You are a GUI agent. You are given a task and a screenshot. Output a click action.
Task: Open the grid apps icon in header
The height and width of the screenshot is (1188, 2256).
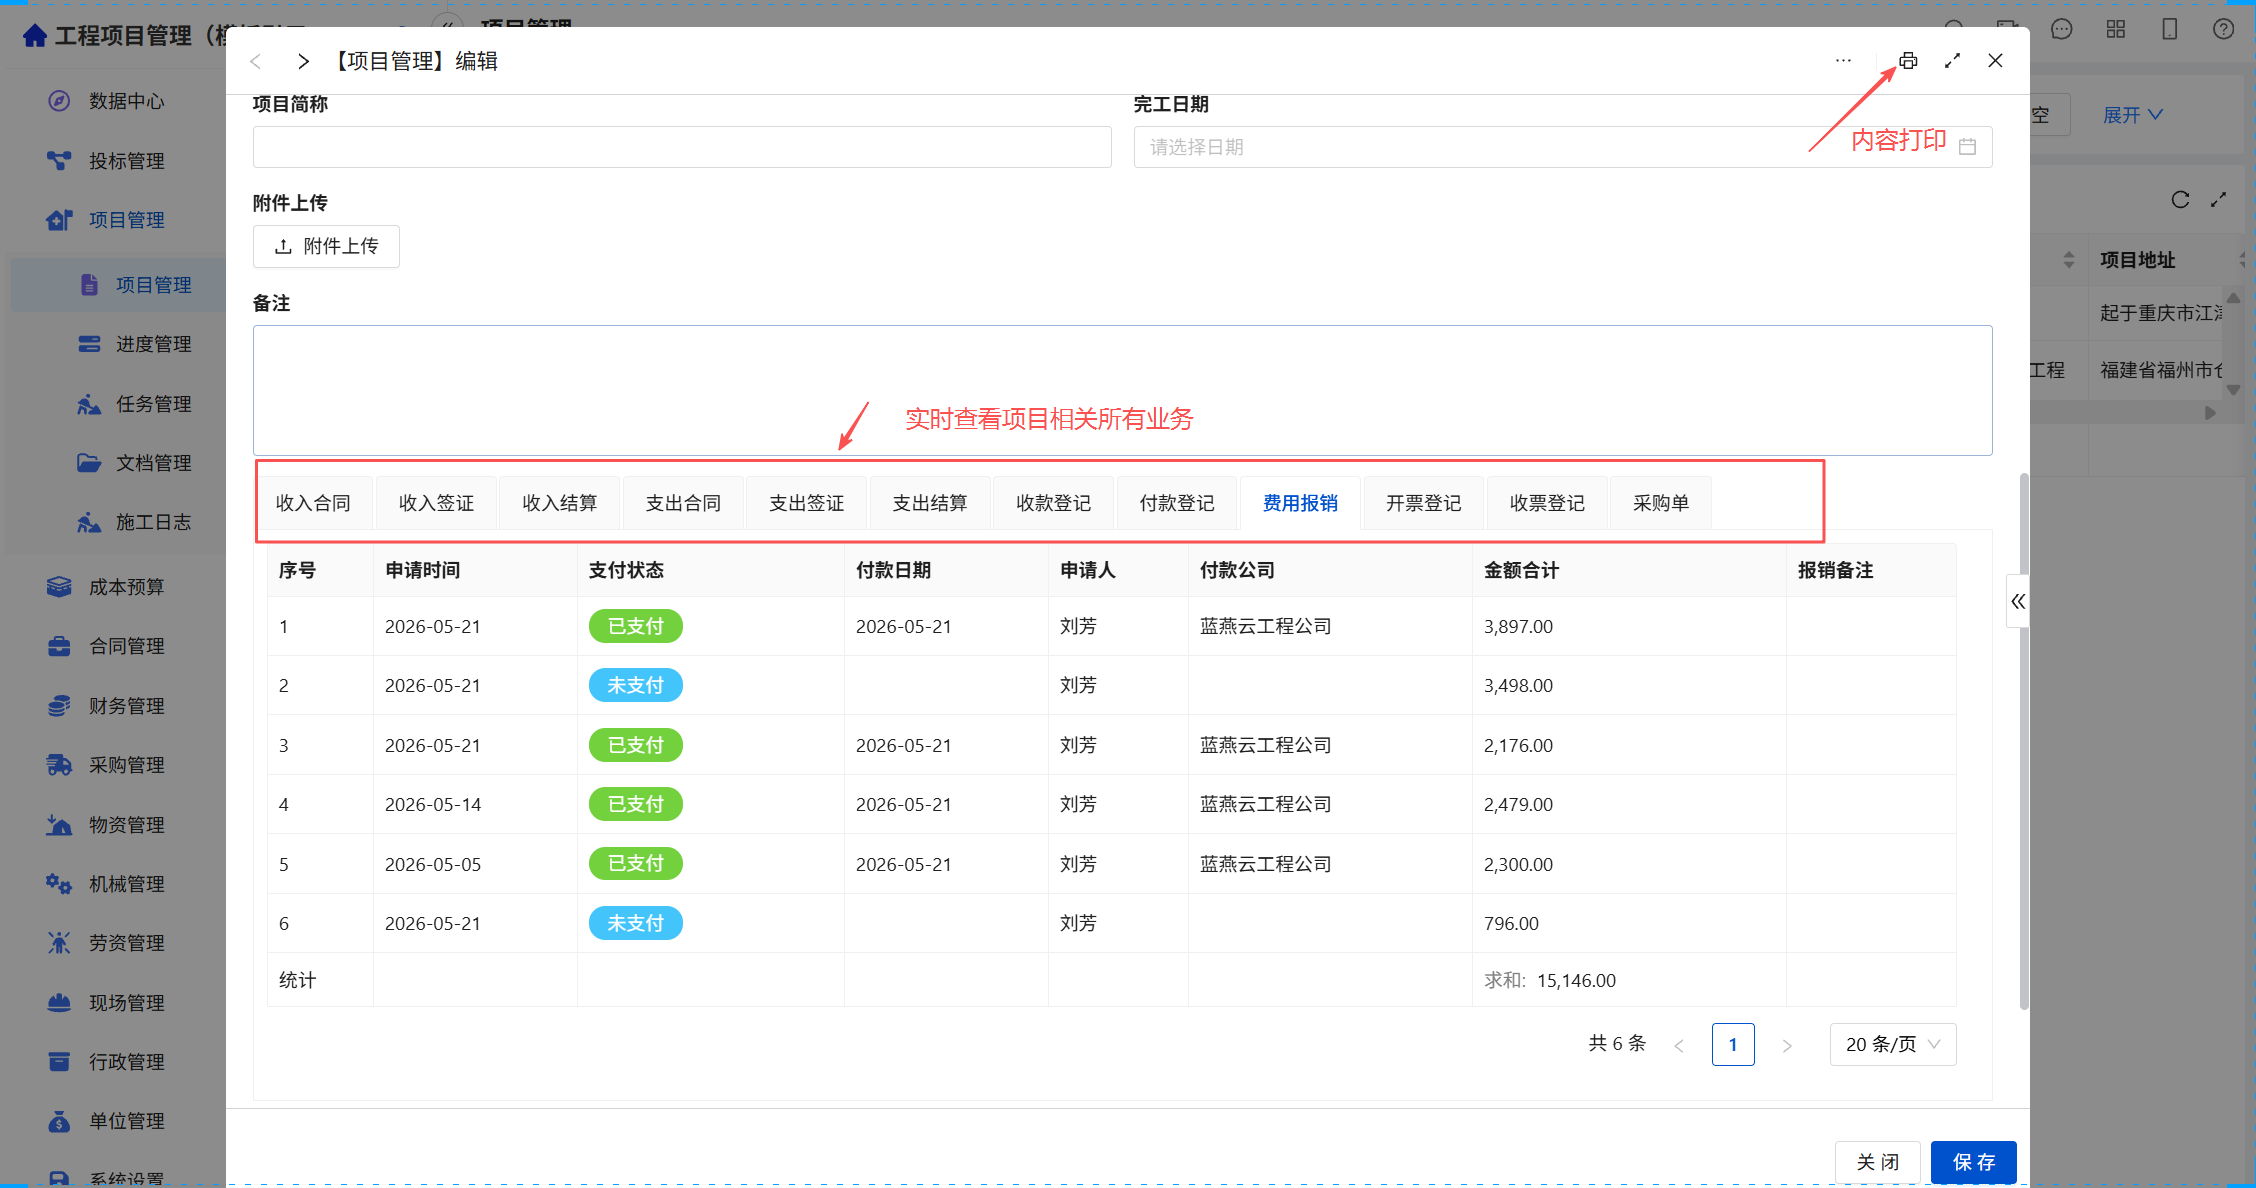coord(2115,29)
